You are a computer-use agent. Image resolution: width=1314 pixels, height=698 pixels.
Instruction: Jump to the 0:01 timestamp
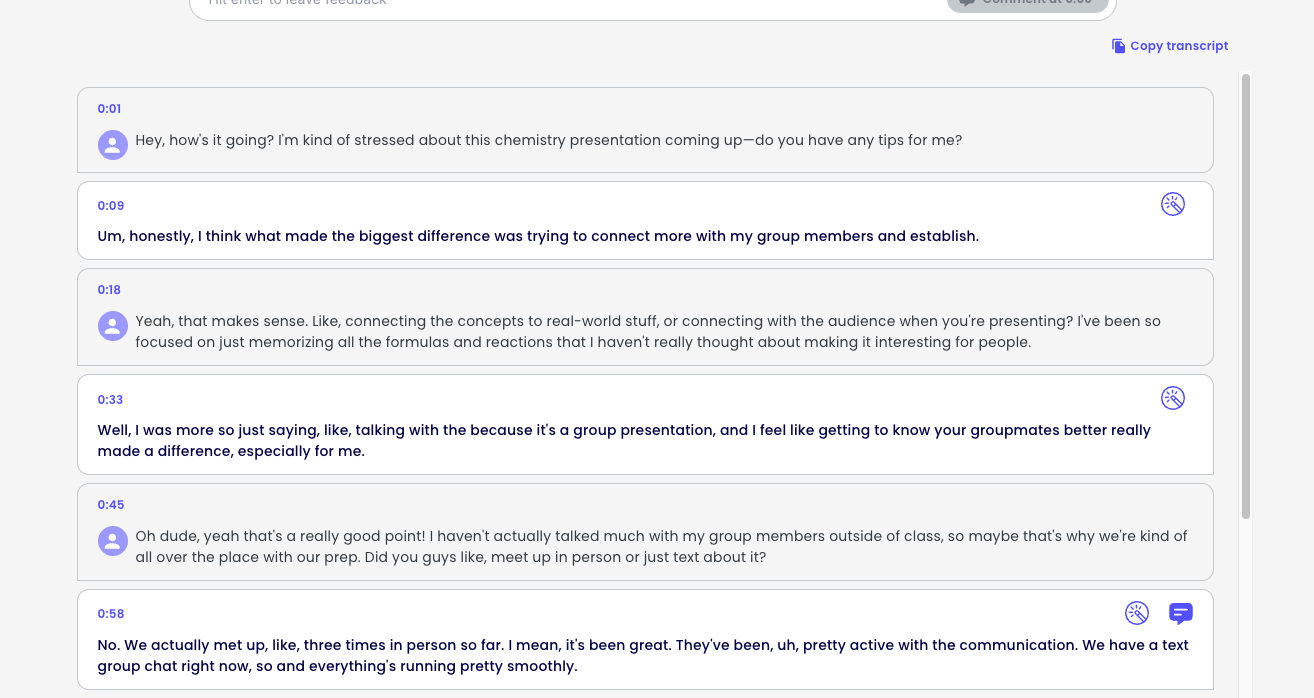tap(109, 109)
